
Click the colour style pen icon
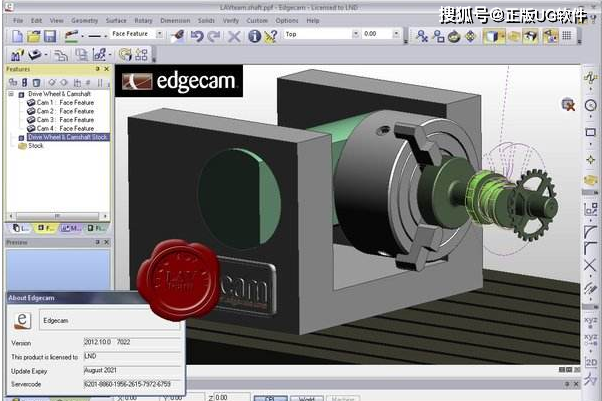pos(71,36)
